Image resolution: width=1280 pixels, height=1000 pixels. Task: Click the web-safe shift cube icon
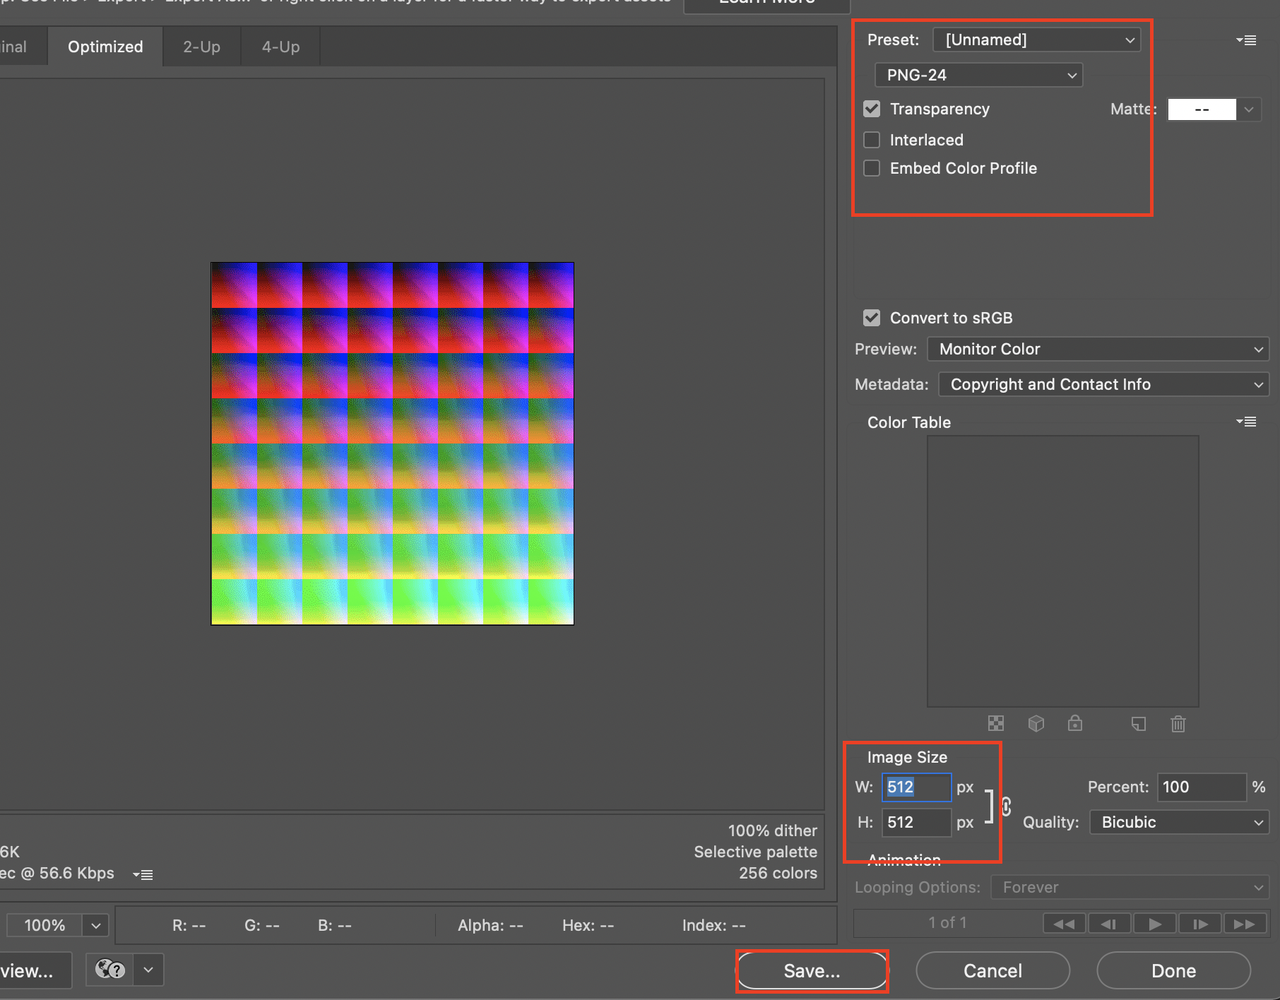point(1036,723)
